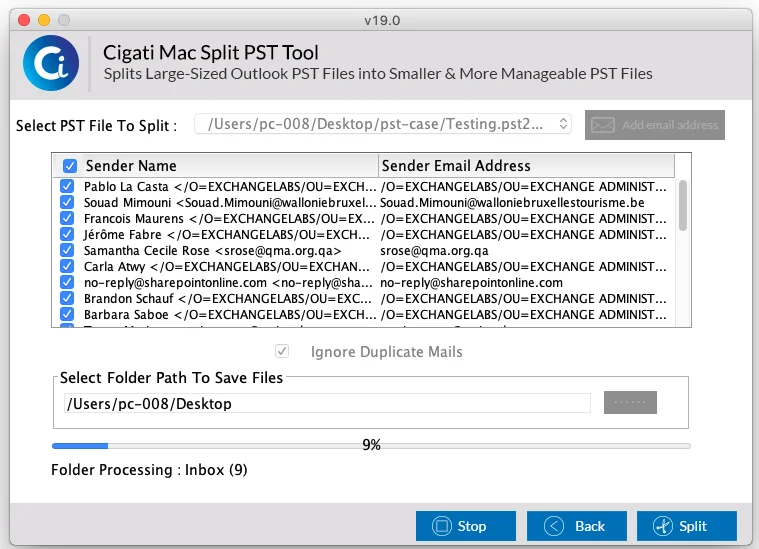Click the stop square icon
Image resolution: width=759 pixels, height=549 pixels.
(441, 526)
